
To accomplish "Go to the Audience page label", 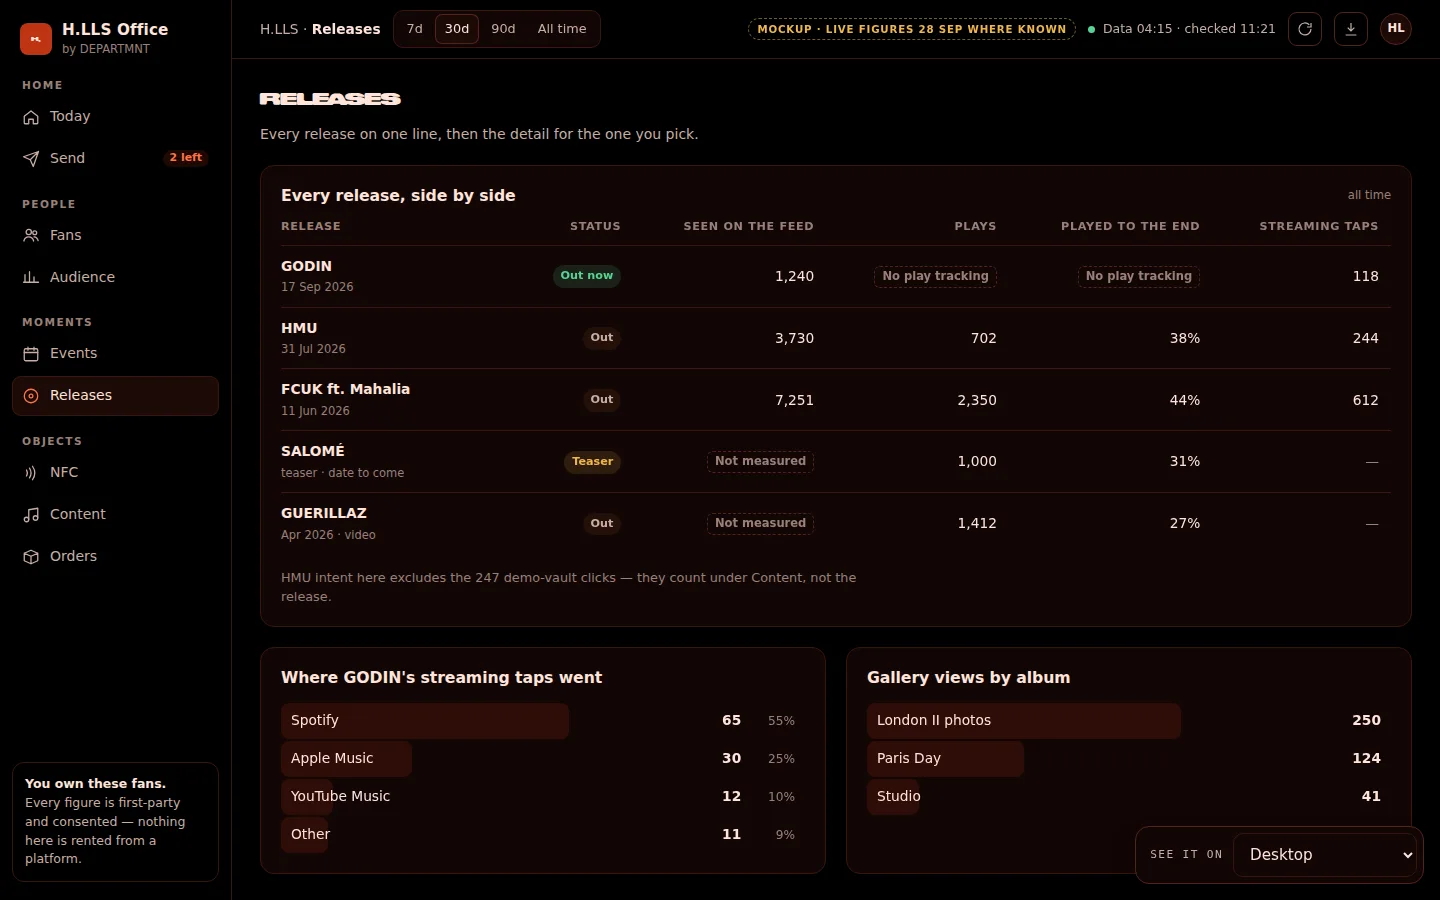I will (82, 278).
